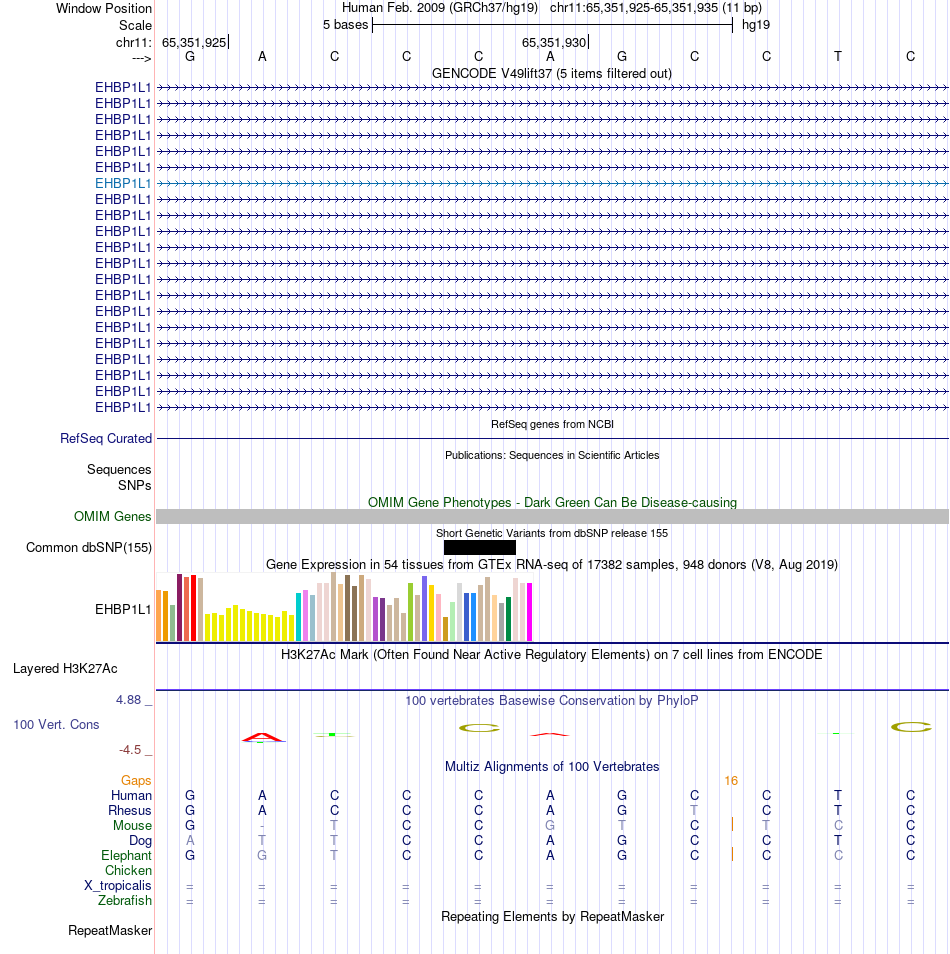Image resolution: width=950 pixels, height=954 pixels.
Task: Click the orange gap marker in Mouse row
Action: click(732, 825)
